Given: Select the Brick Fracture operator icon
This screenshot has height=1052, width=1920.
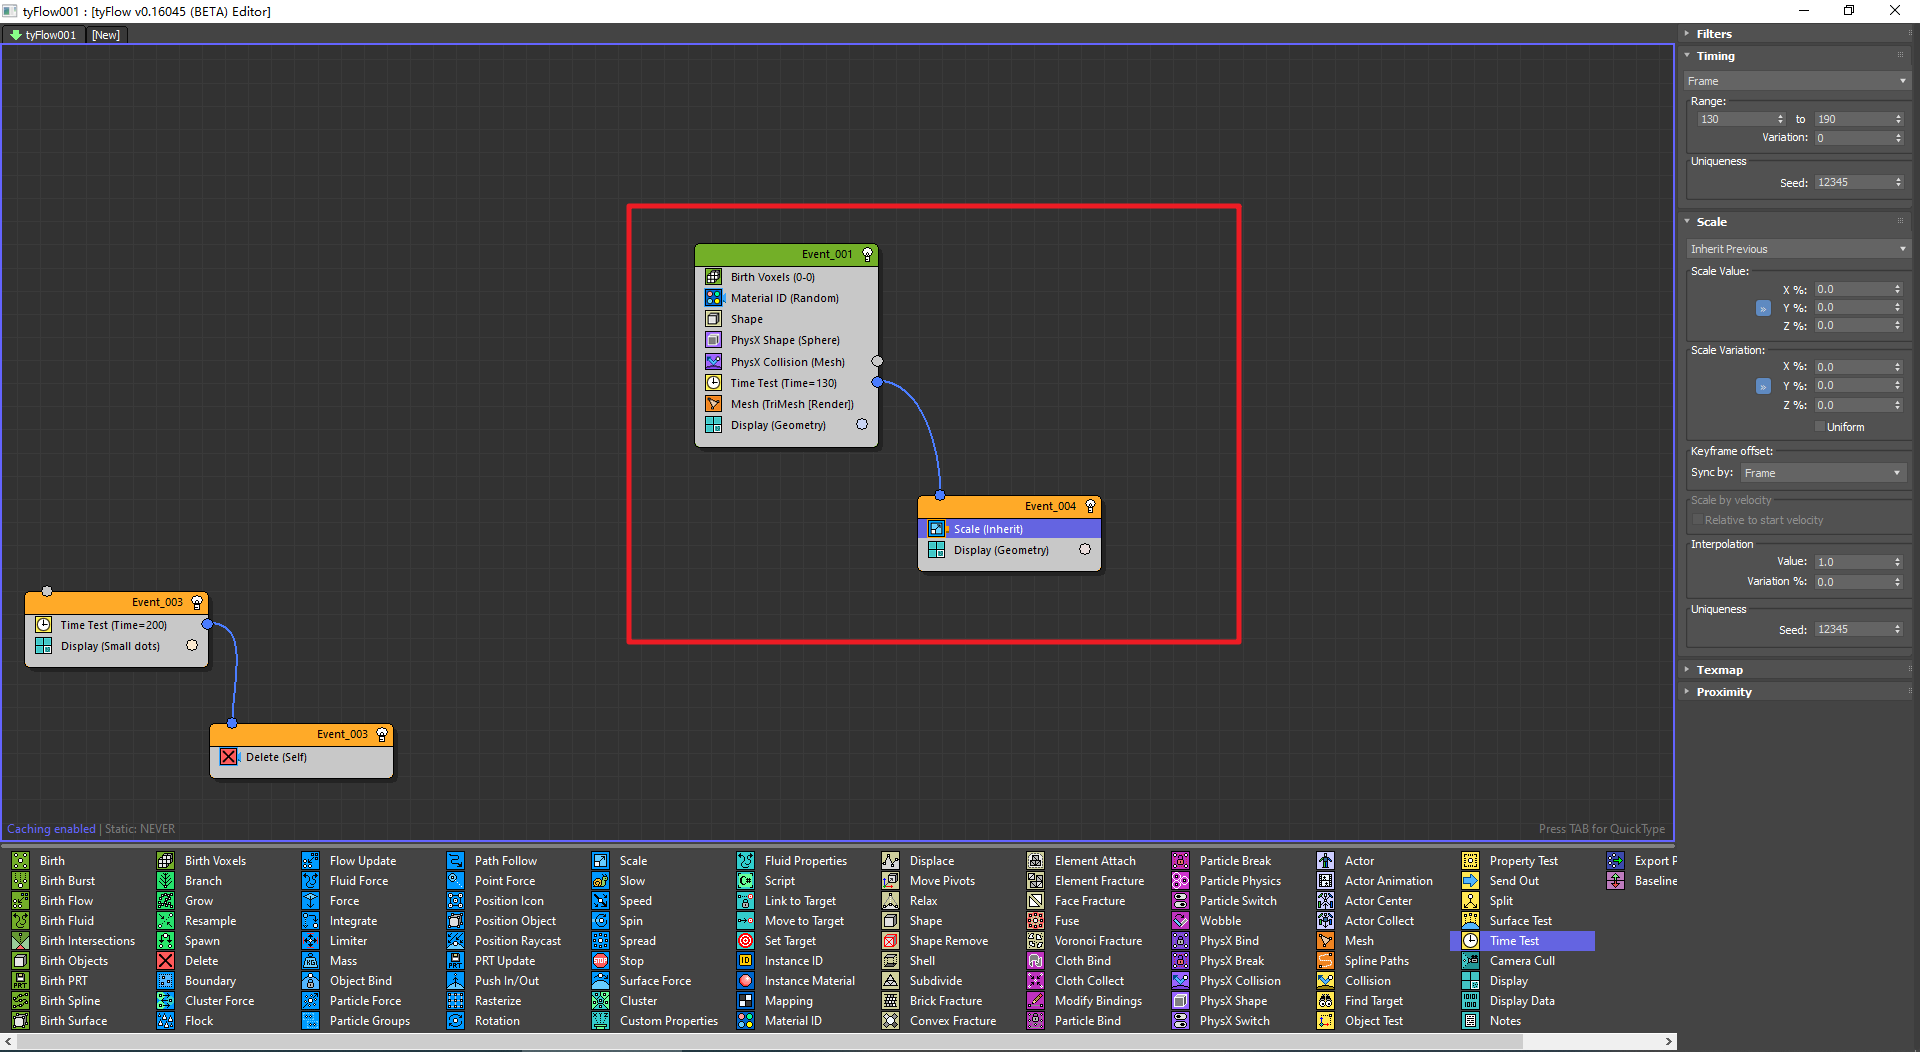Looking at the screenshot, I should pos(891,1001).
